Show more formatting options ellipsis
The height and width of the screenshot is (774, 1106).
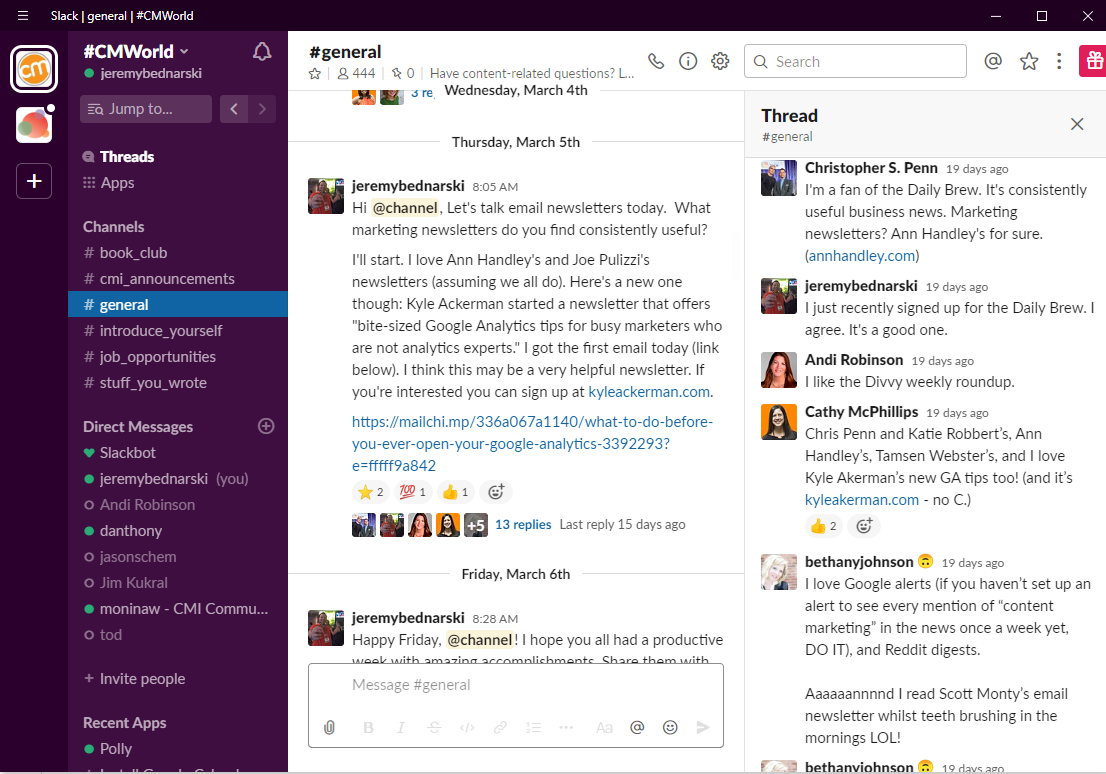(566, 727)
